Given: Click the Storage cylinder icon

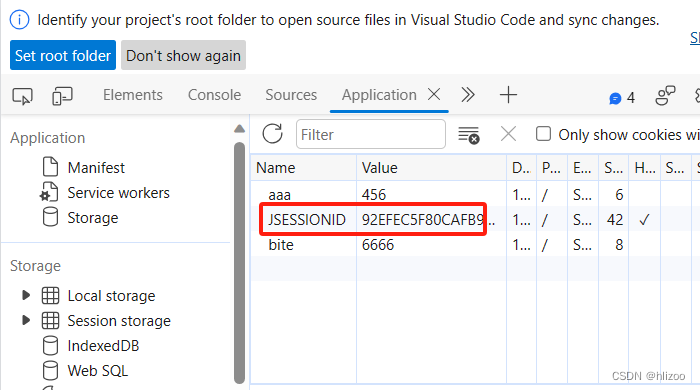Looking at the screenshot, I should point(50,217).
